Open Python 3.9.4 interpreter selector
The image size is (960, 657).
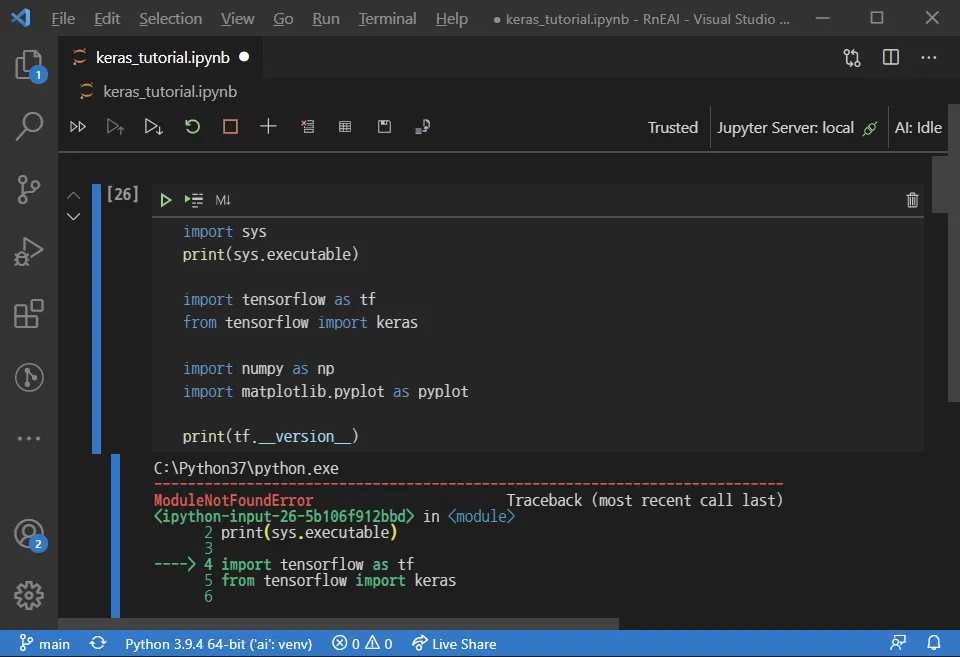pos(218,644)
